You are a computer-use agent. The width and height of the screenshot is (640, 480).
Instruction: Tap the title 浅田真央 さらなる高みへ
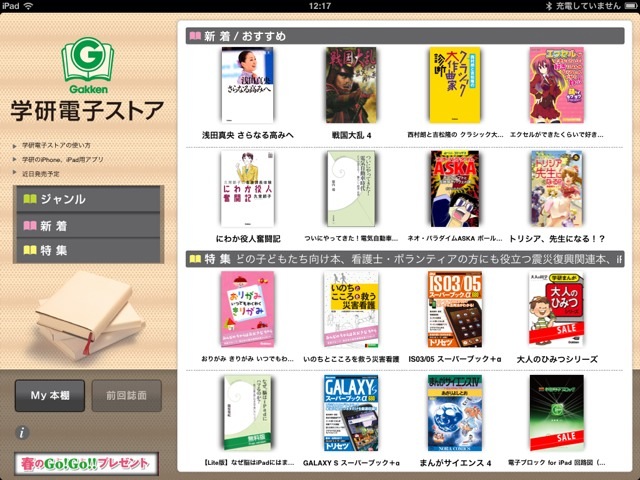point(248,135)
